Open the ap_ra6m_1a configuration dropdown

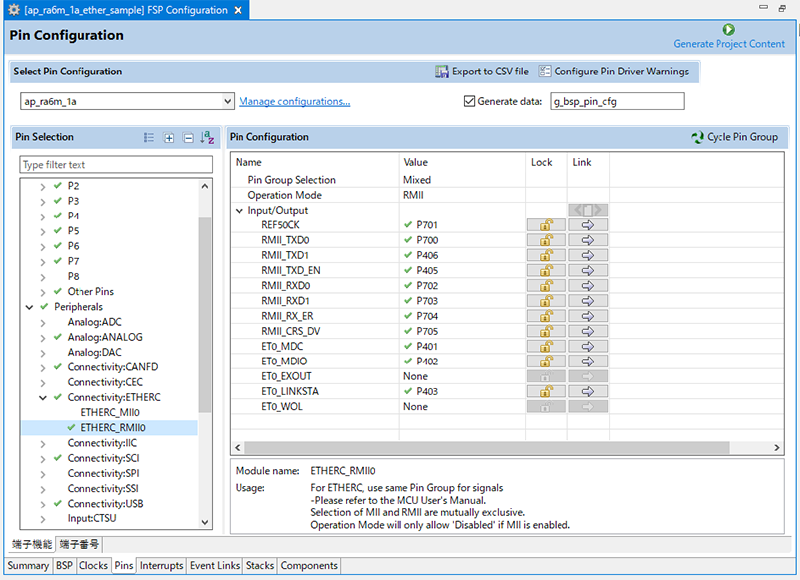(x=228, y=101)
